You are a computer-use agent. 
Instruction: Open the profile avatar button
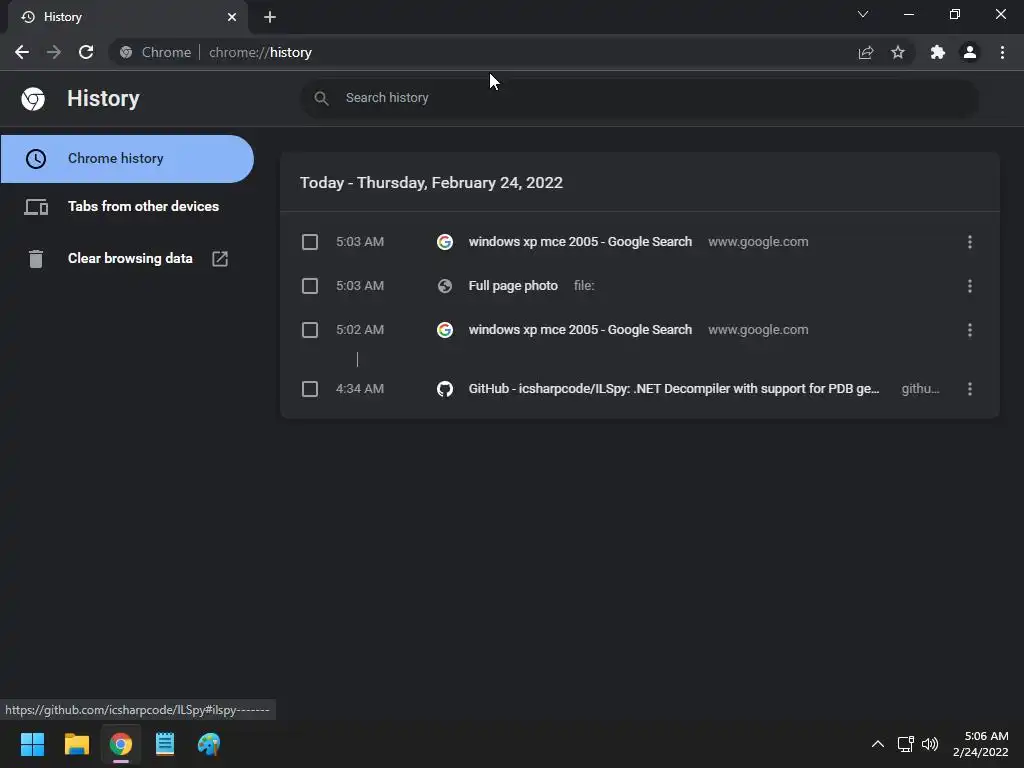[970, 52]
